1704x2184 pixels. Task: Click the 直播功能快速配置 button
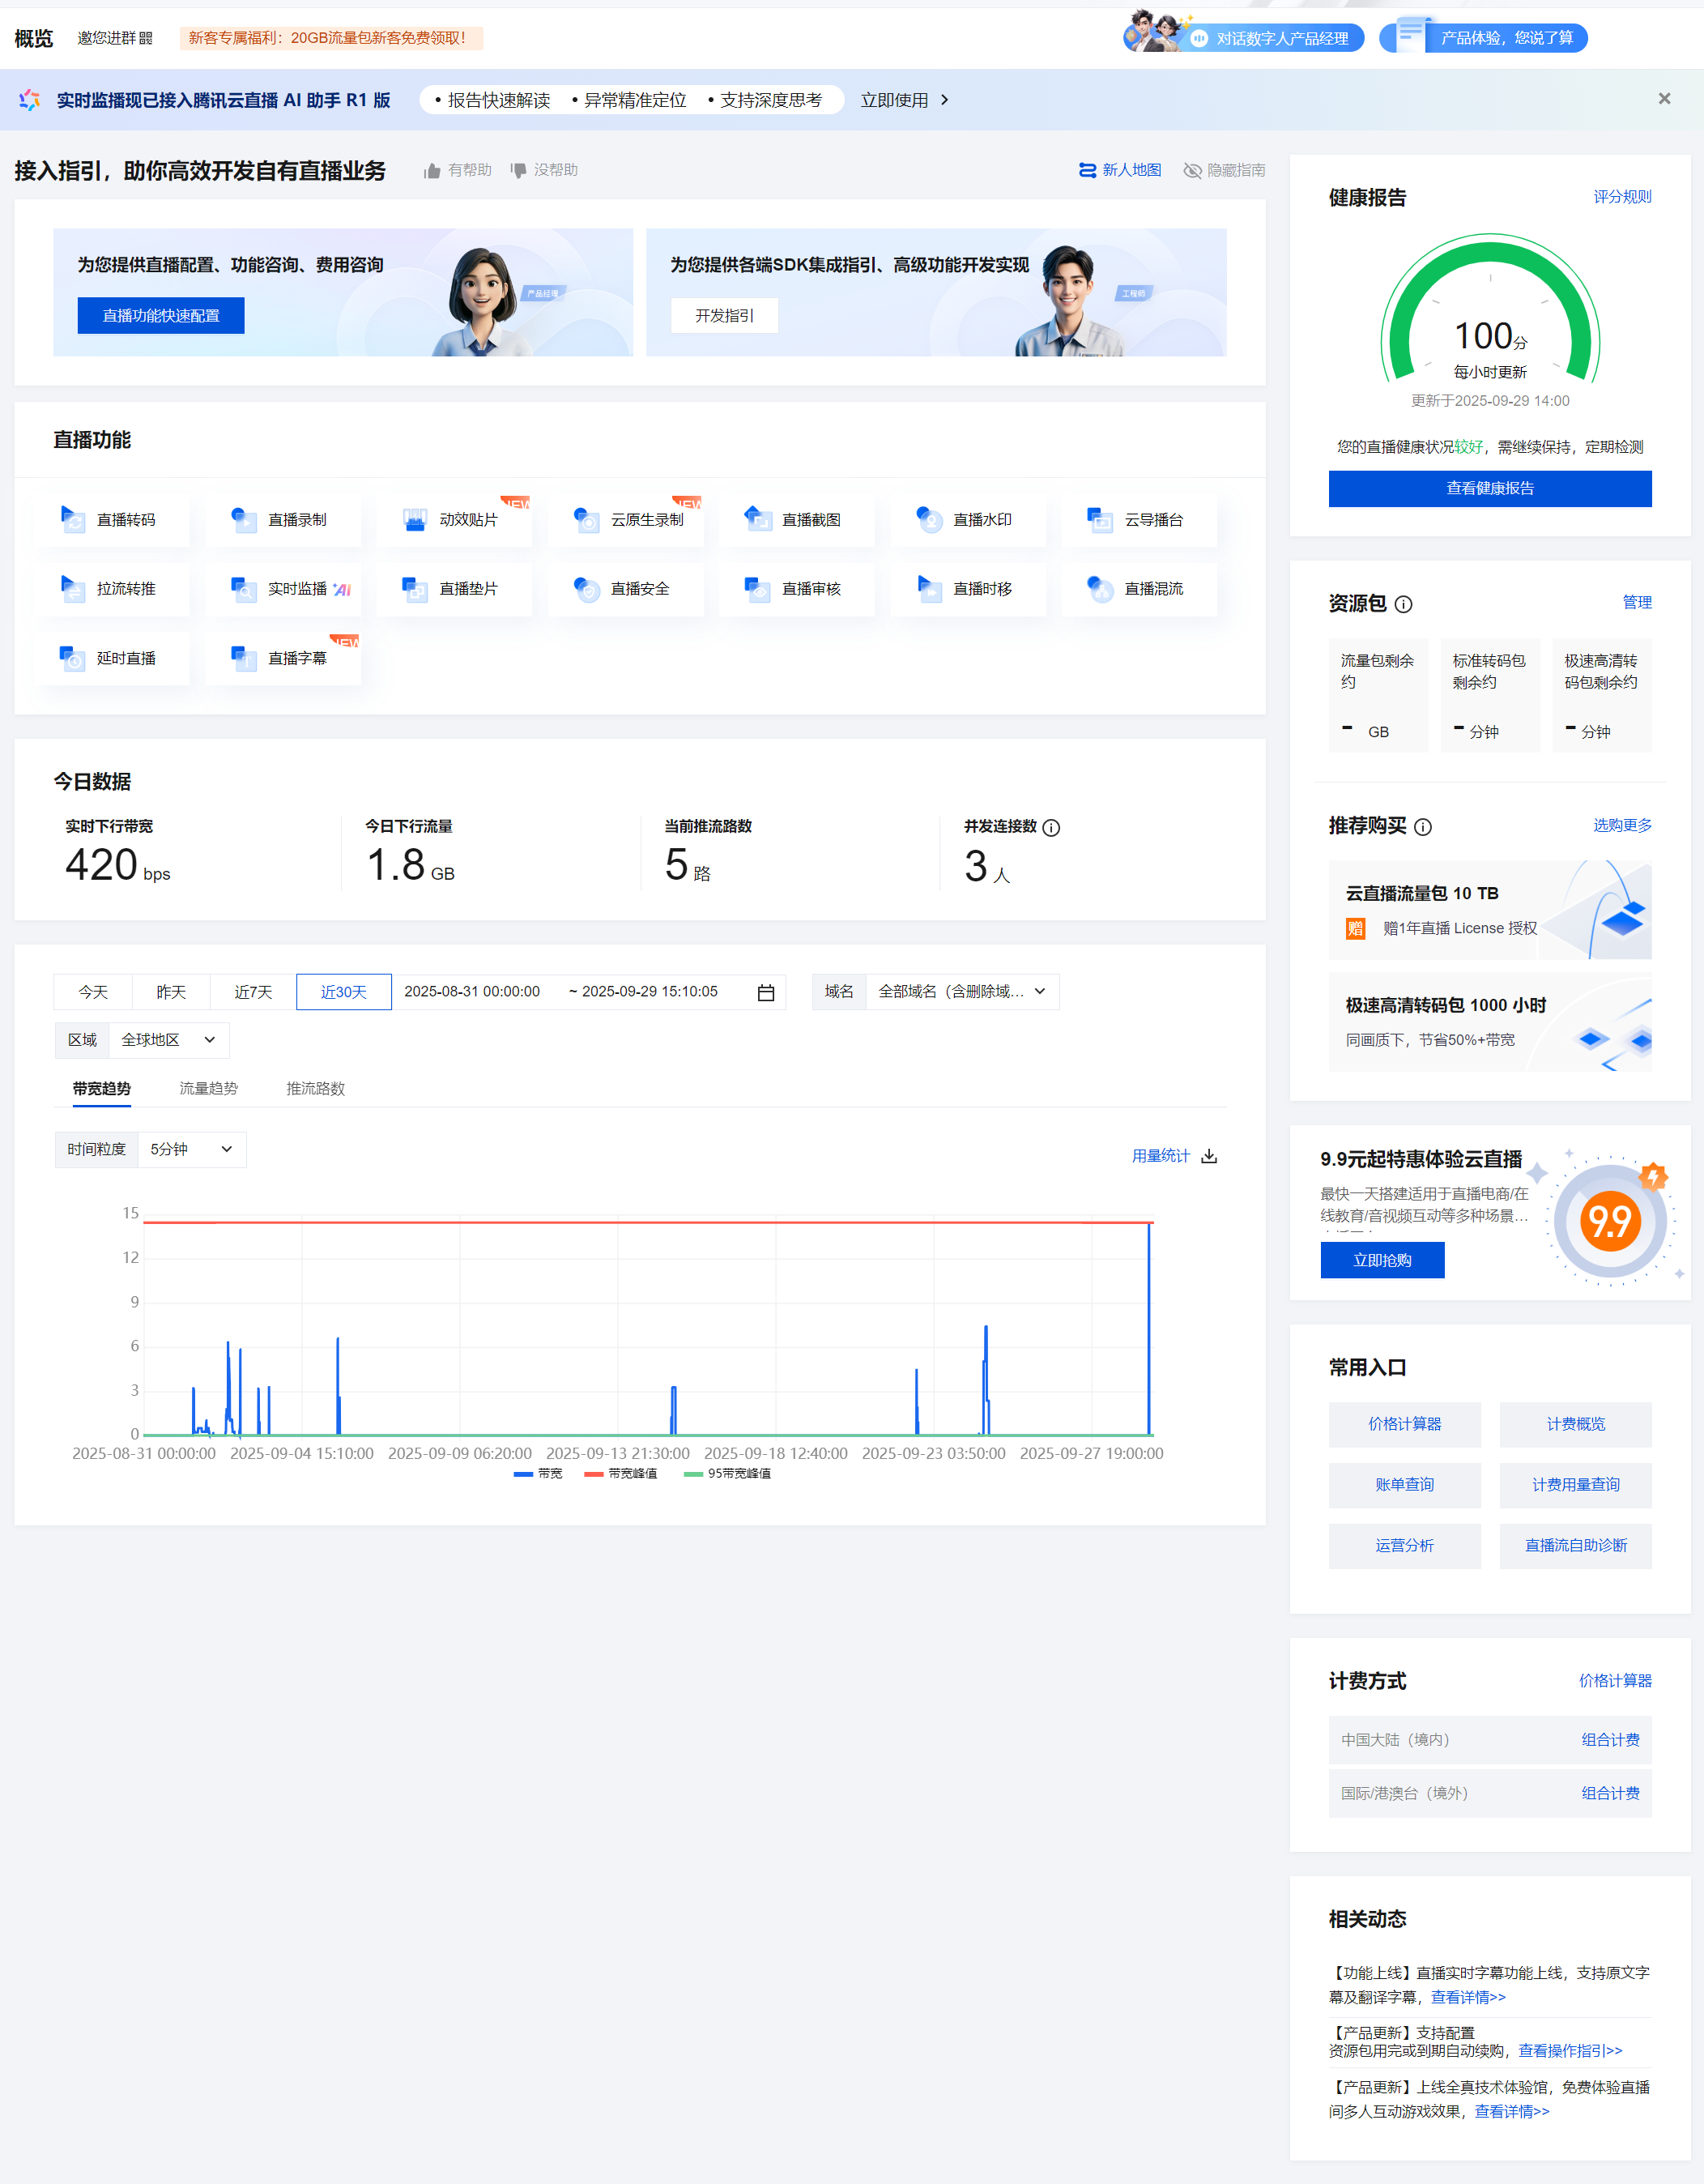click(161, 316)
